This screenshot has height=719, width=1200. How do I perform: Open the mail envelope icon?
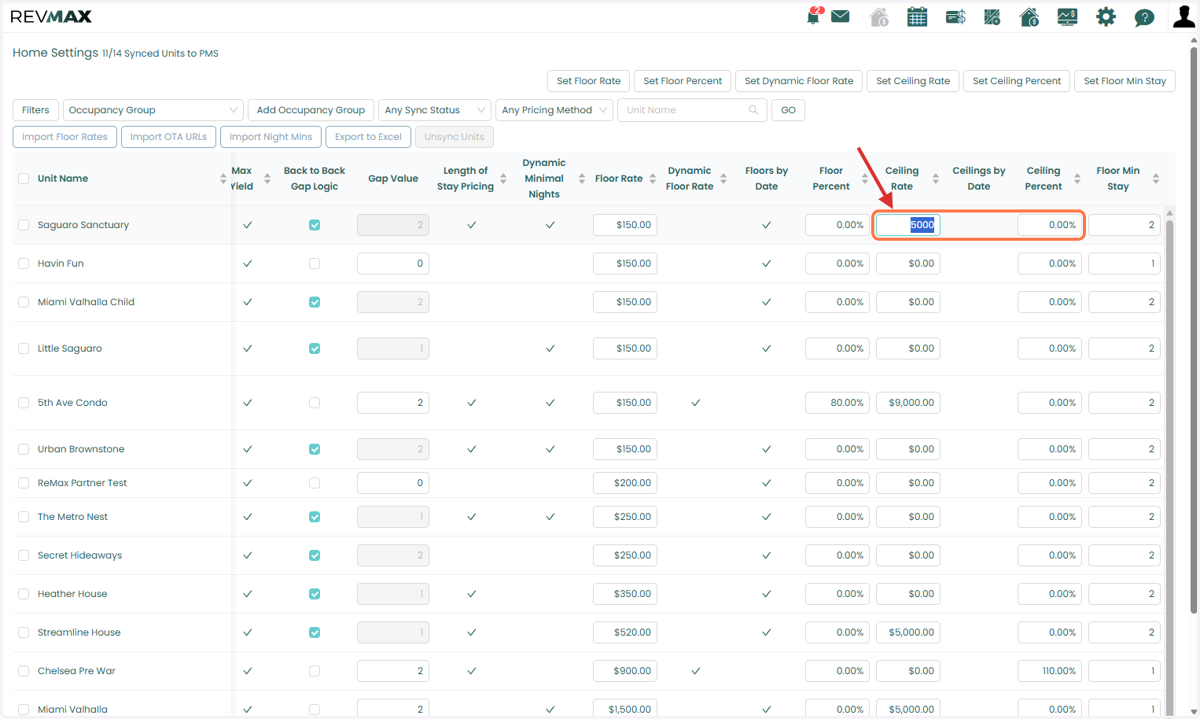pyautogui.click(x=840, y=17)
